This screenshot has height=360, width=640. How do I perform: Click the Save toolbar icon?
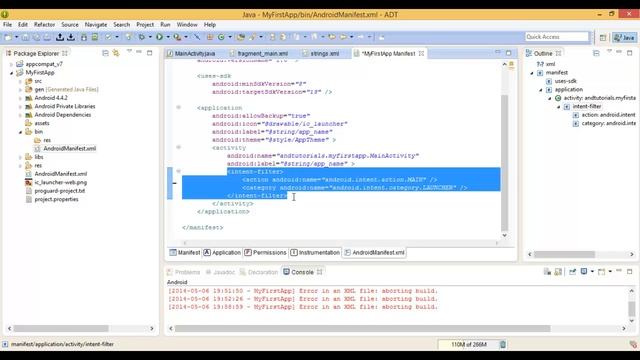[25, 37]
